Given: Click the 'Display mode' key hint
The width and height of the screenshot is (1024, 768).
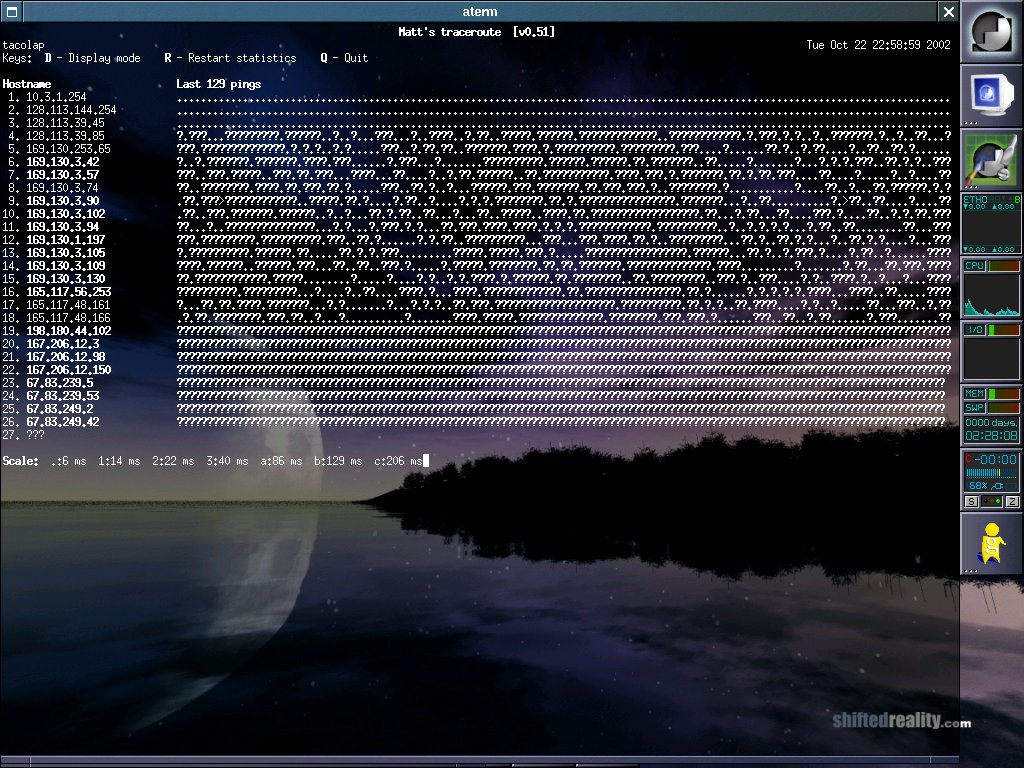Looking at the screenshot, I should point(93,58).
